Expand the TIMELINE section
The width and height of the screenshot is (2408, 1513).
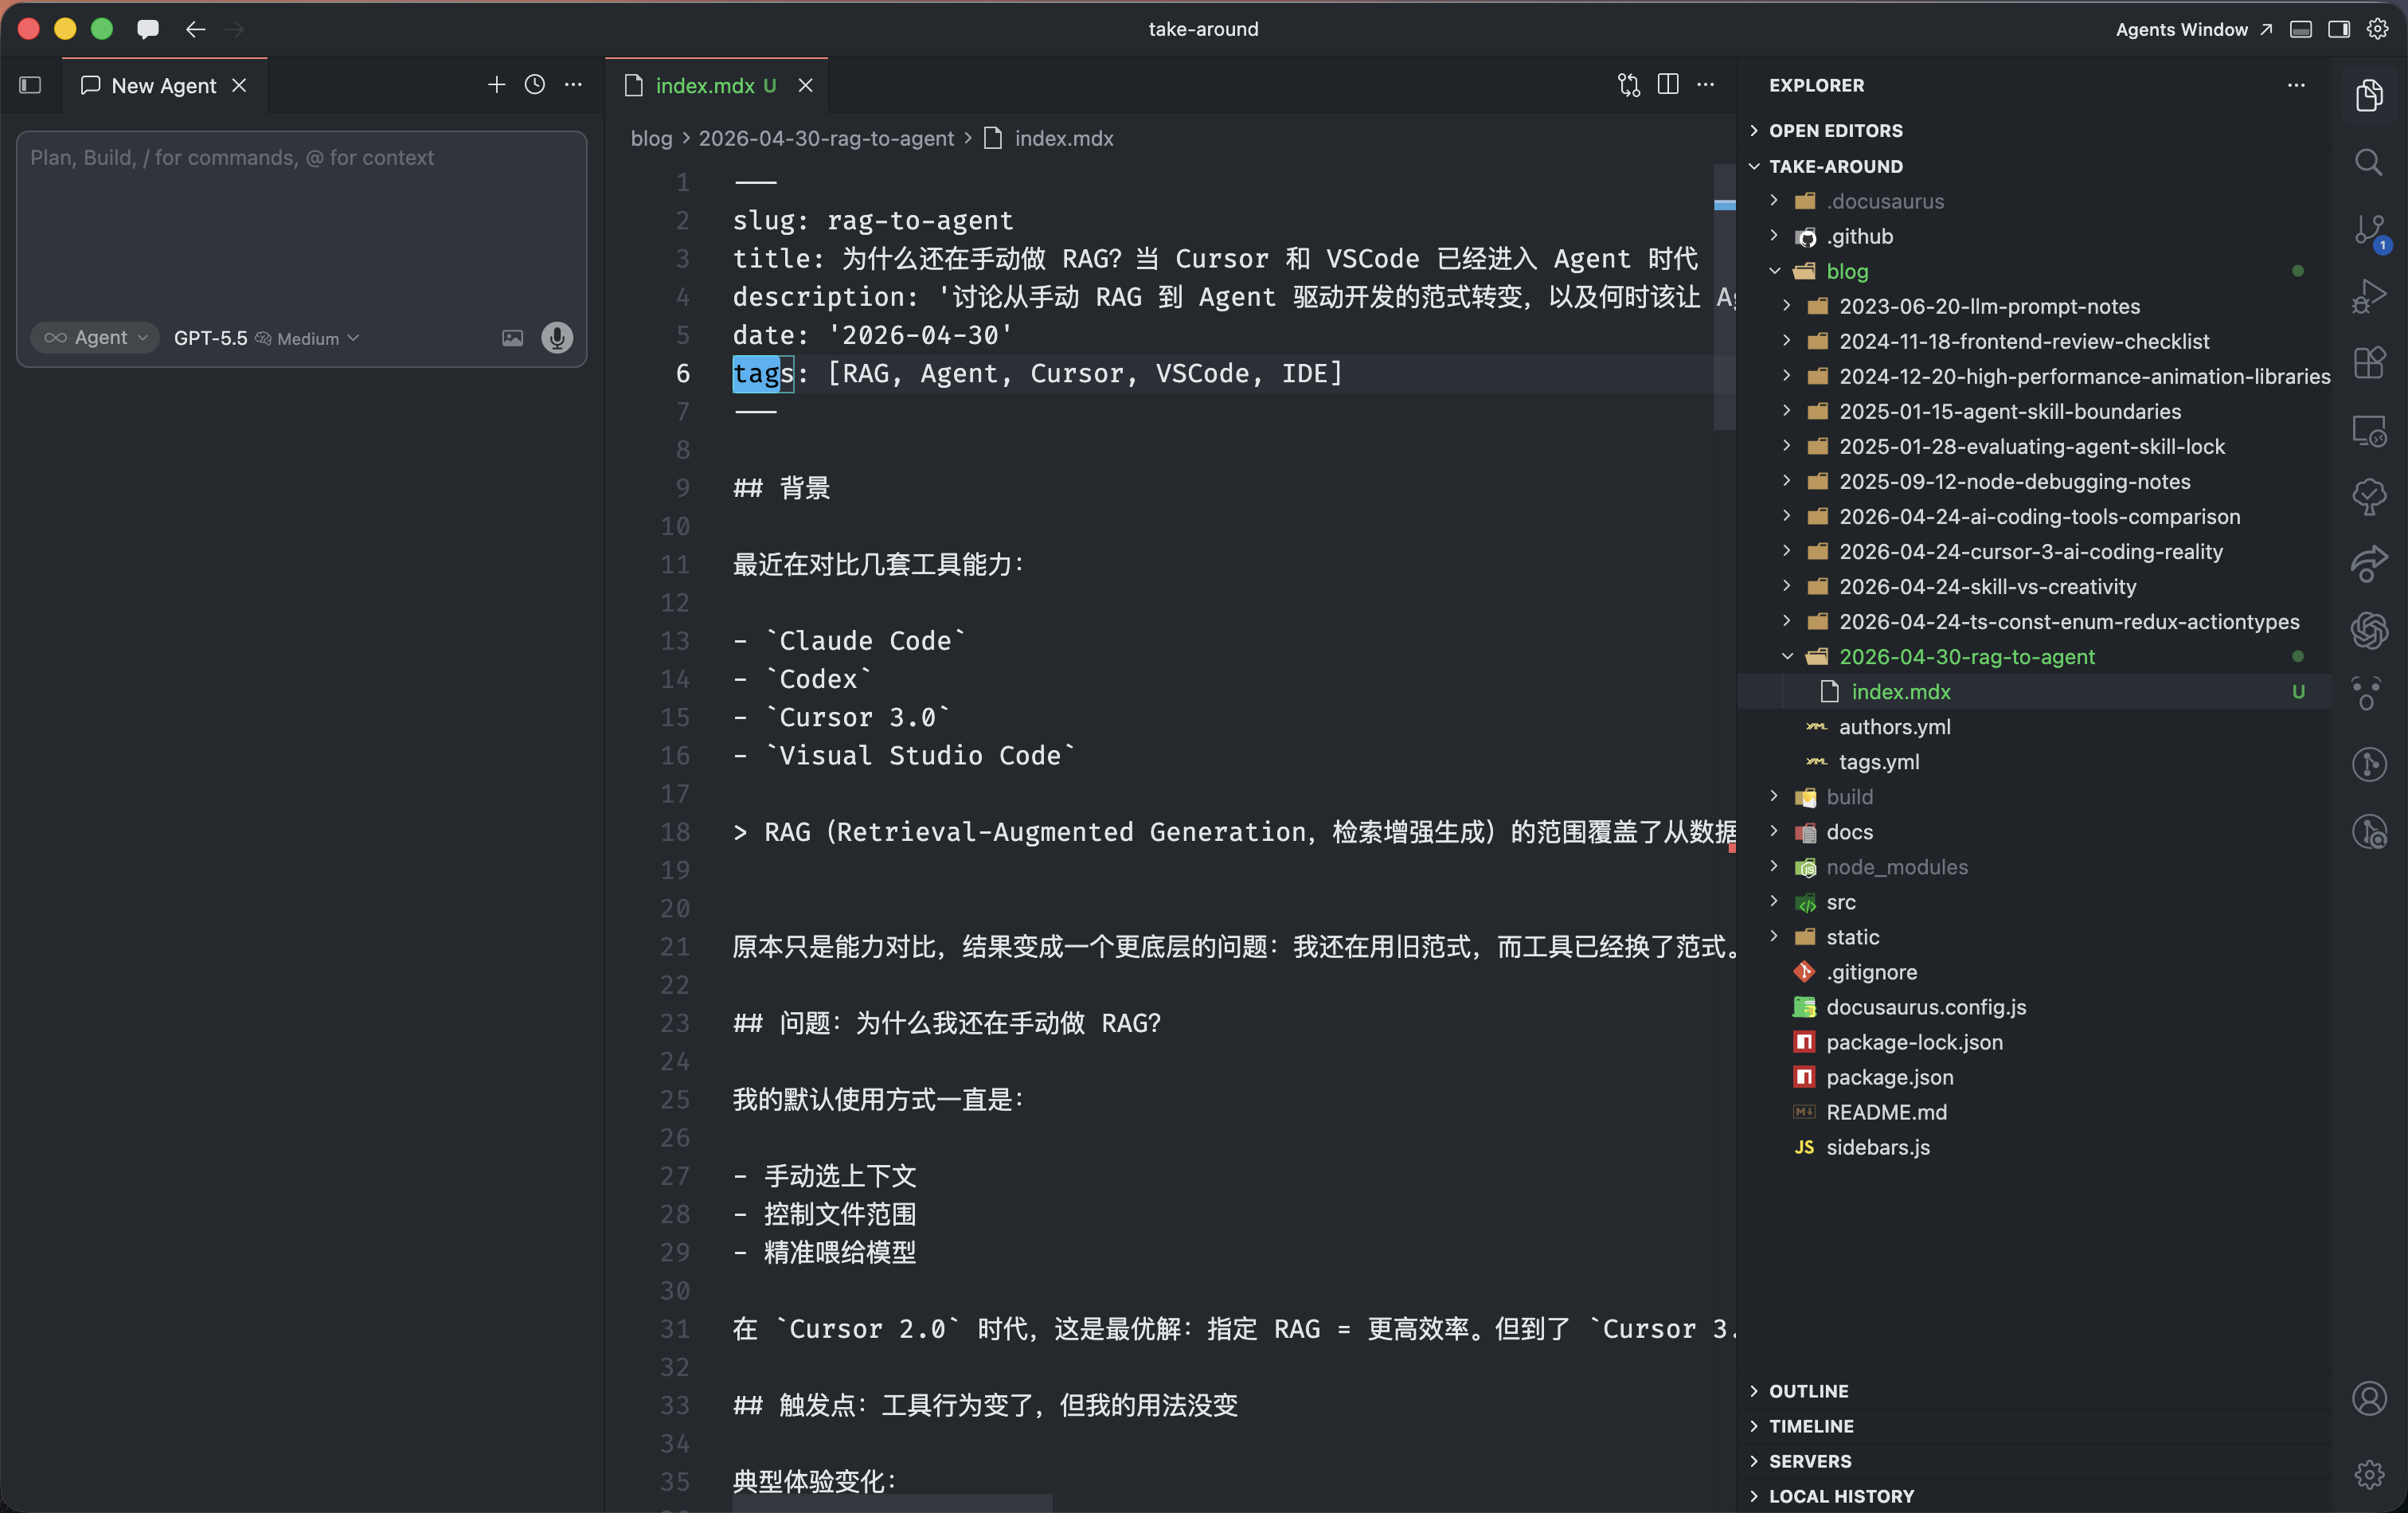click(2035, 1425)
